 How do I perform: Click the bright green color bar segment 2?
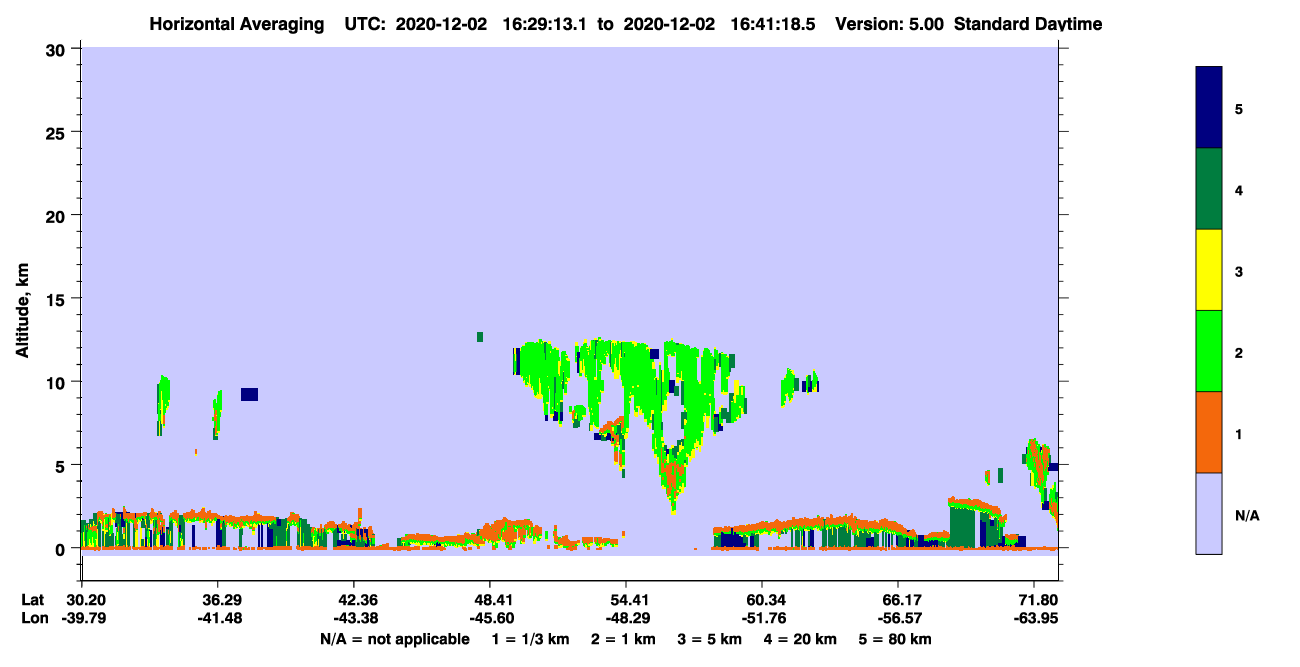pyautogui.click(x=1208, y=351)
